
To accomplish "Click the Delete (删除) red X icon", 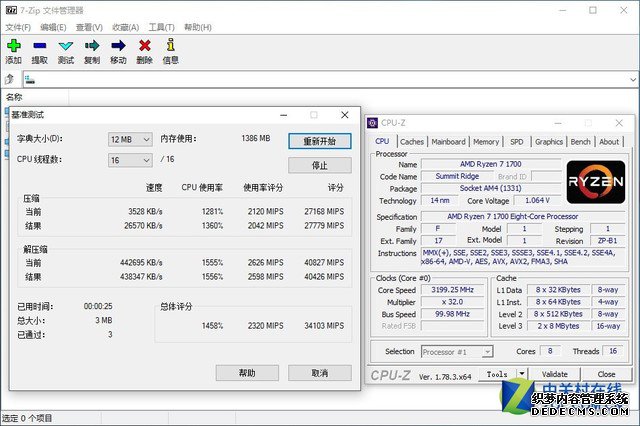I will (x=144, y=46).
